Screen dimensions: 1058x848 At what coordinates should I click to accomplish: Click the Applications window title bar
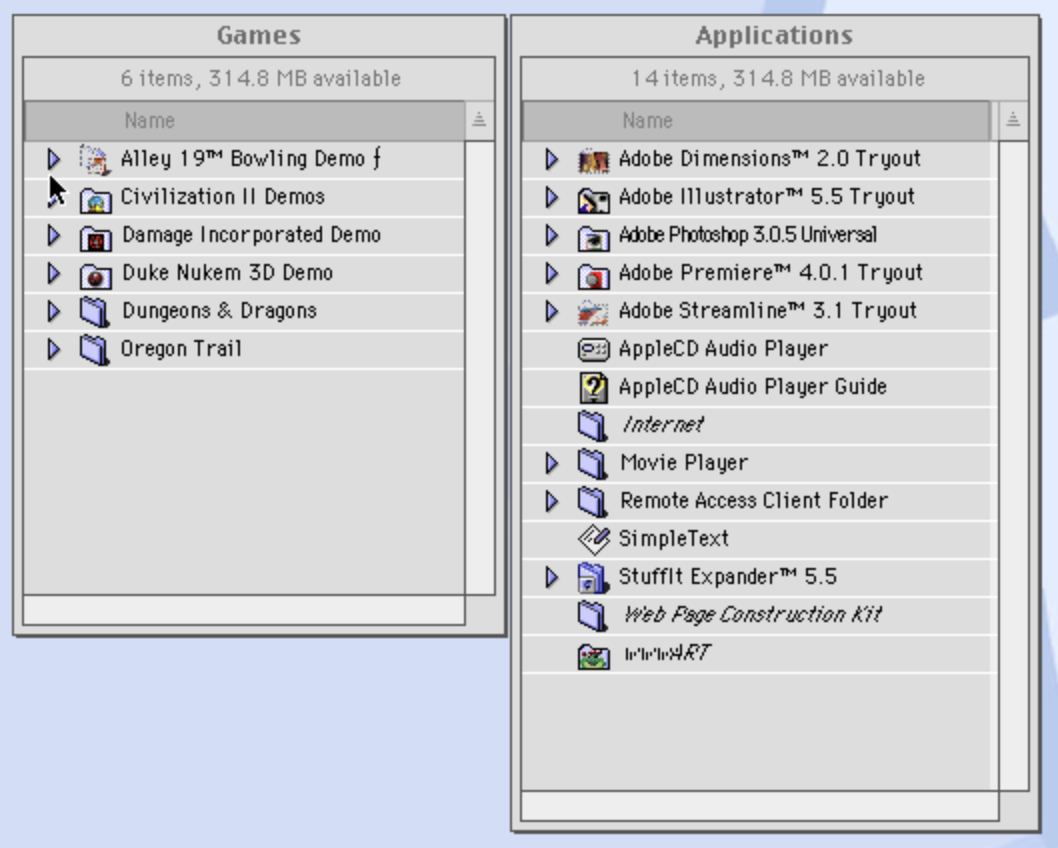click(775, 35)
